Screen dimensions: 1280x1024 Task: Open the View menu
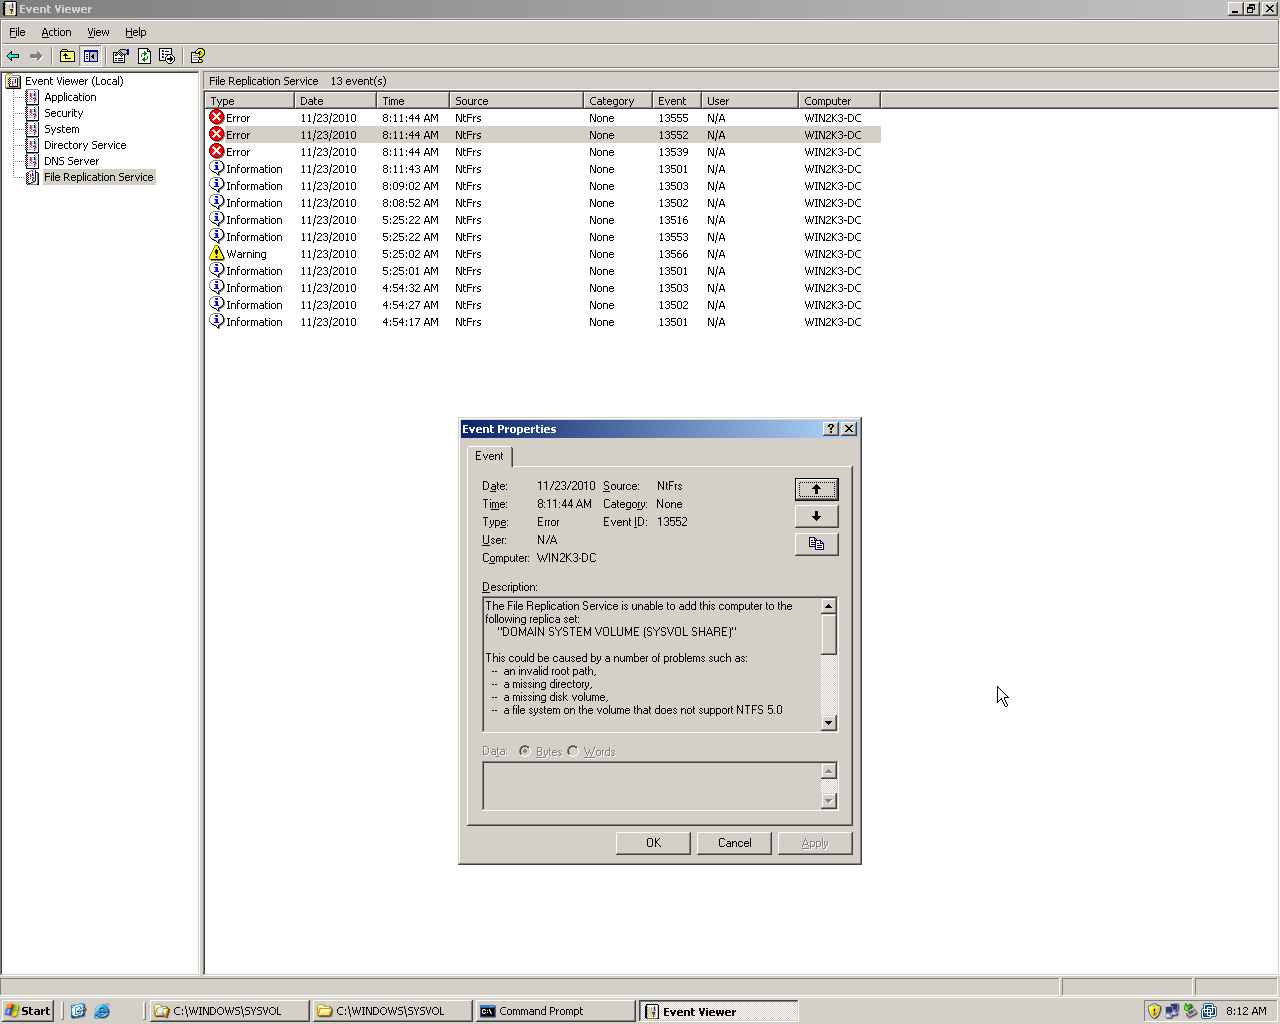coord(98,32)
